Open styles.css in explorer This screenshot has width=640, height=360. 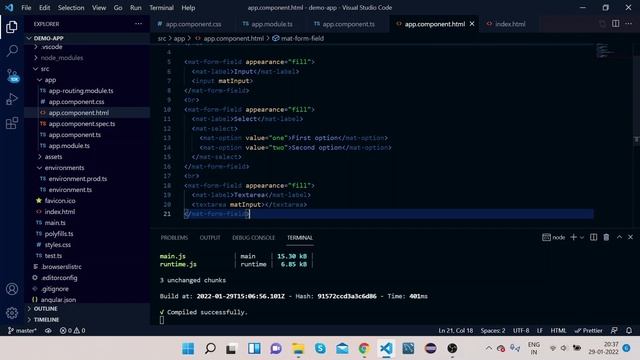click(x=87, y=245)
